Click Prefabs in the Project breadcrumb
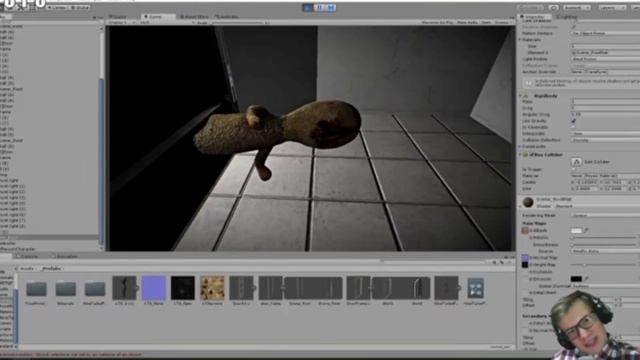640x360 pixels. pyautogui.click(x=52, y=269)
